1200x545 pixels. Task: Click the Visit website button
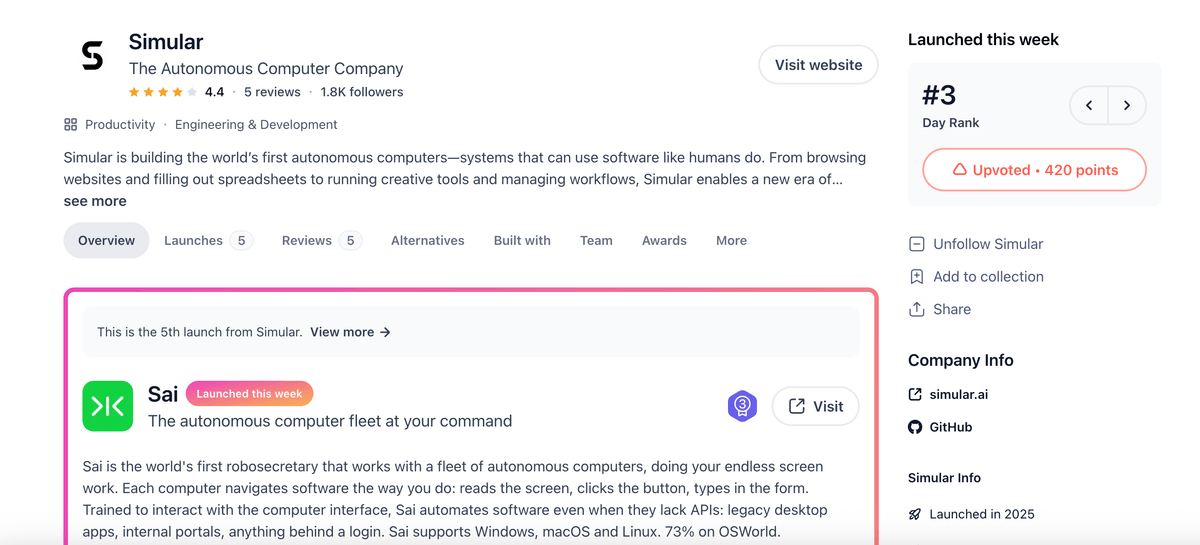tap(818, 65)
